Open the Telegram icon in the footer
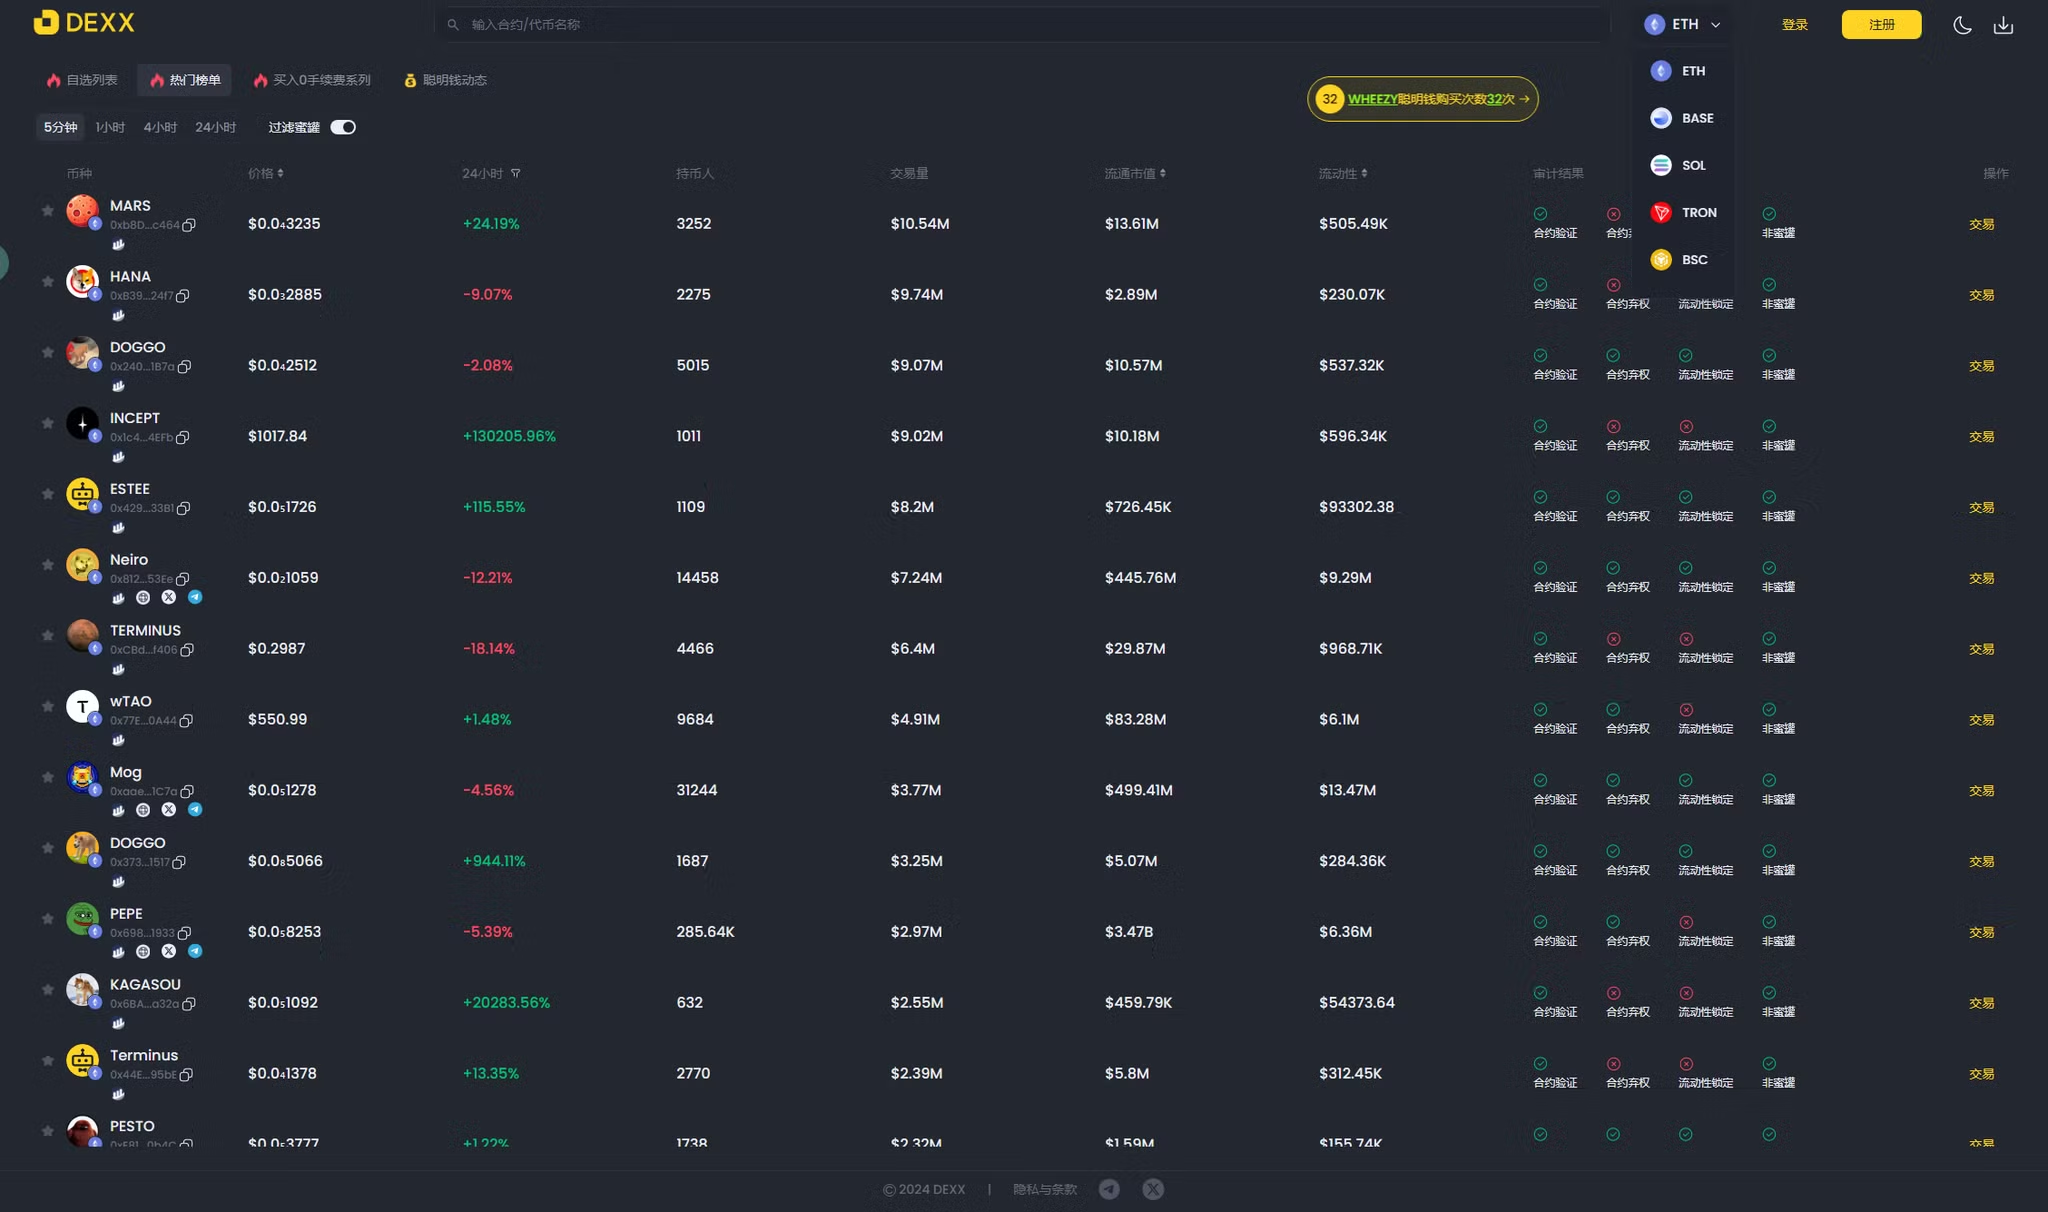The image size is (2048, 1212). click(1109, 1189)
